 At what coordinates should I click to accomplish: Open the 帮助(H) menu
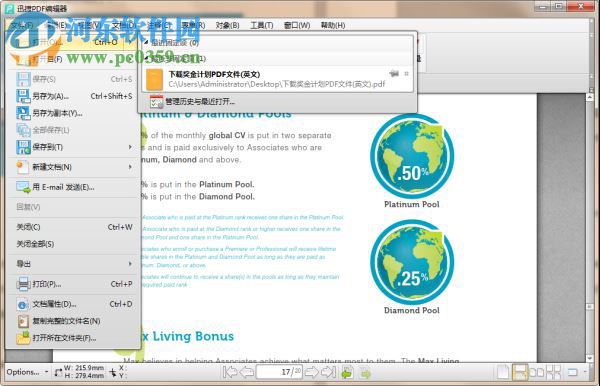(333, 25)
